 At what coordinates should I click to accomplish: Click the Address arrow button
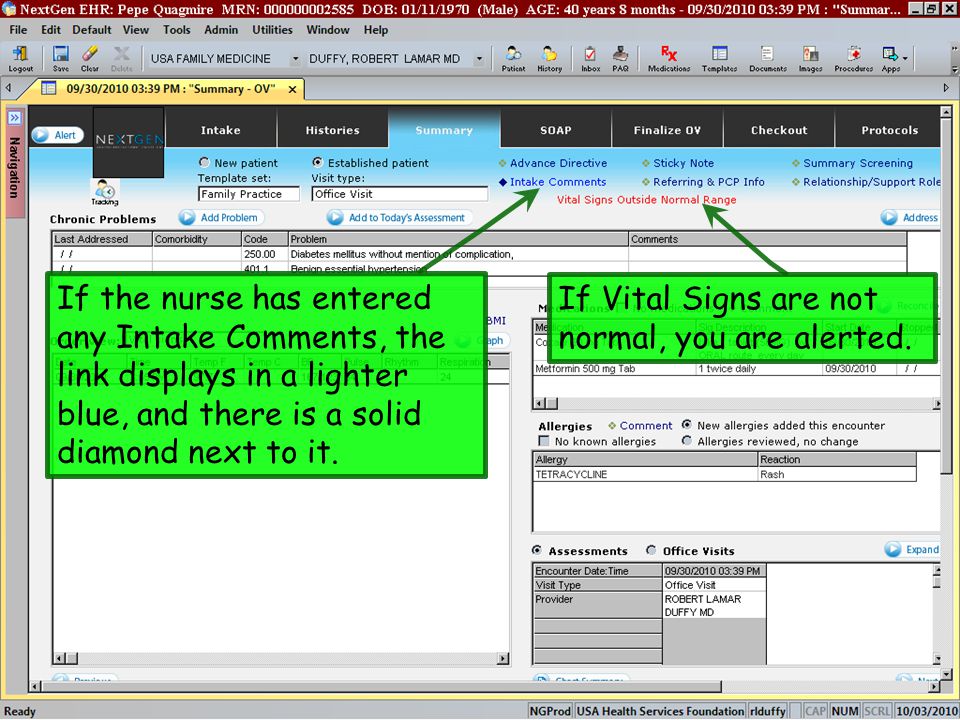[910, 217]
